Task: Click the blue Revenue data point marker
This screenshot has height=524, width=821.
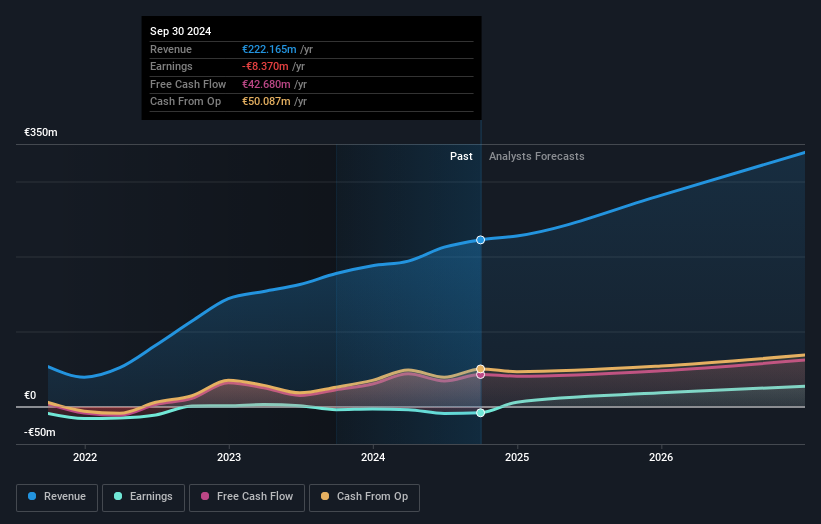Action: 480,240
